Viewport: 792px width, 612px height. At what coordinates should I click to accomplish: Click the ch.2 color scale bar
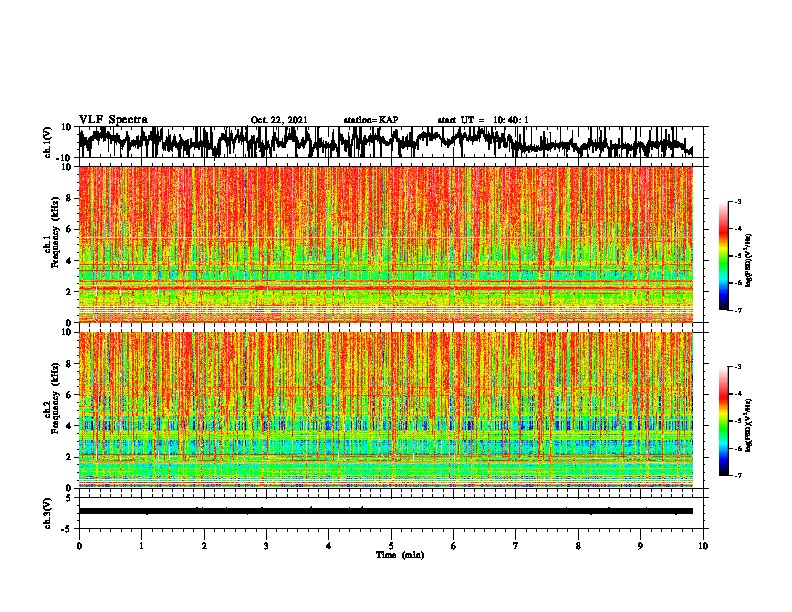724,421
